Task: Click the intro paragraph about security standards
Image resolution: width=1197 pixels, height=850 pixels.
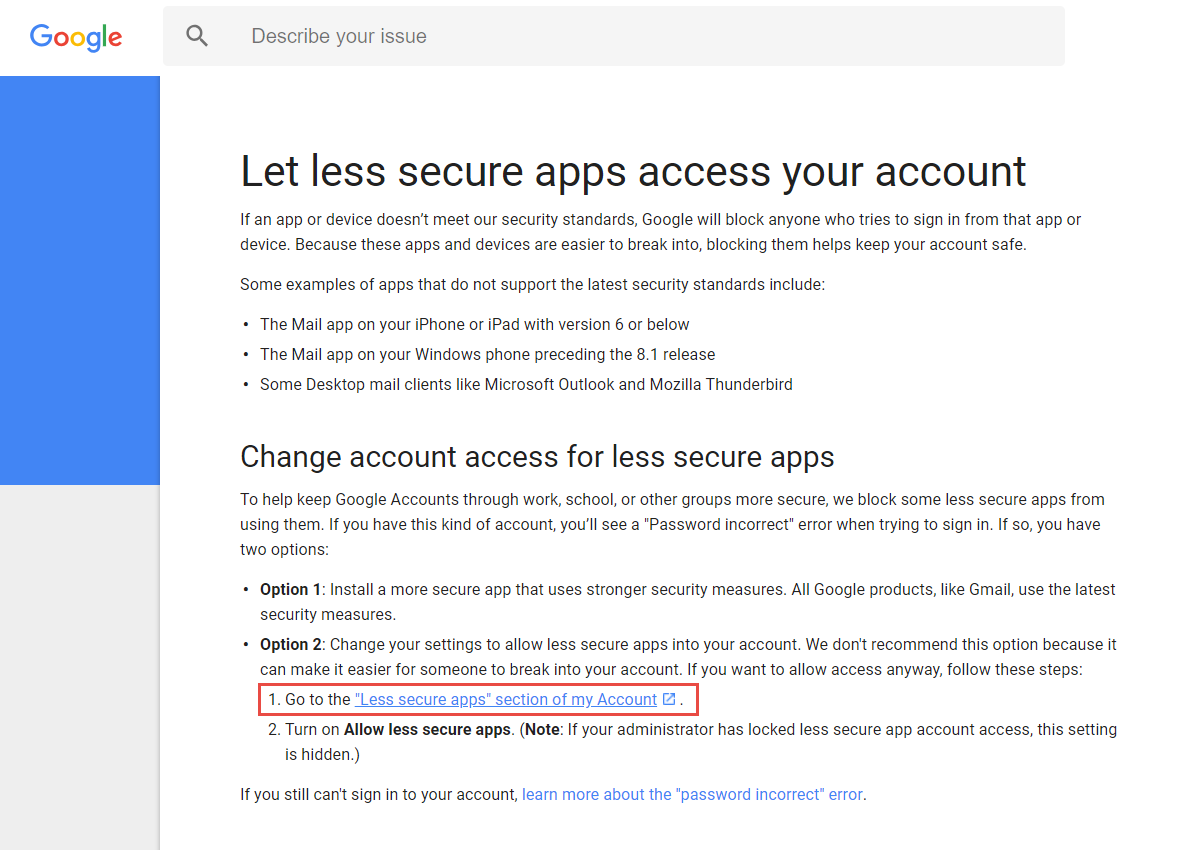Action: tap(660, 232)
